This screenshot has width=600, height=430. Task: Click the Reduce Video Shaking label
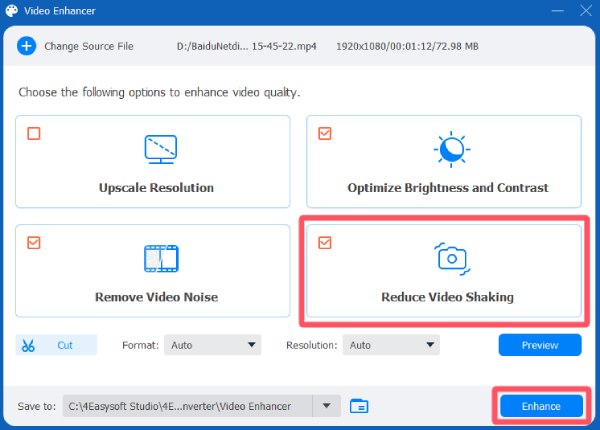447,297
